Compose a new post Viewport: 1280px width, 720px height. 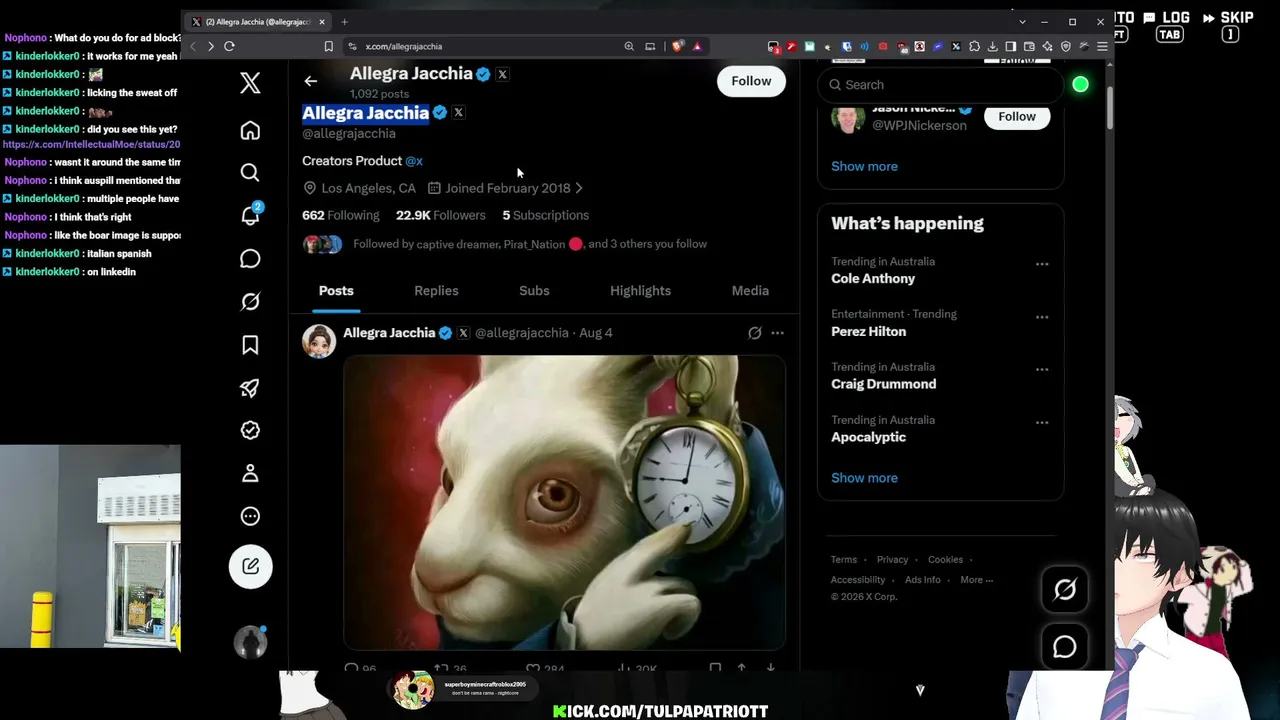pyautogui.click(x=250, y=566)
